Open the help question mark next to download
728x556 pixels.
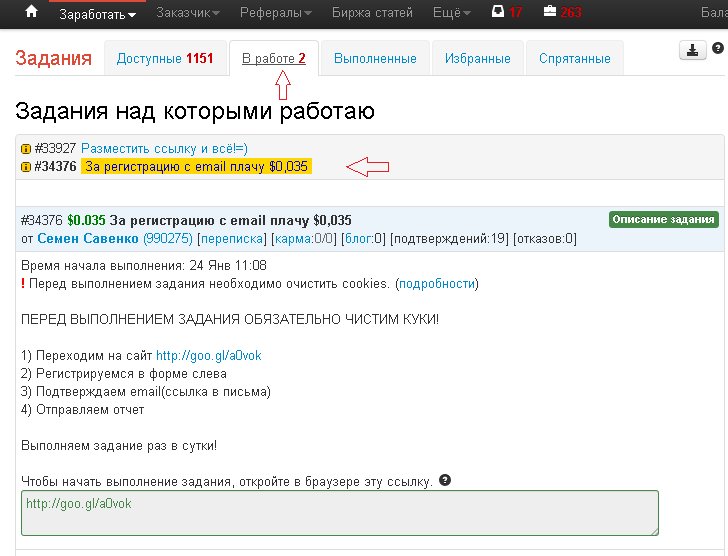pos(718,48)
